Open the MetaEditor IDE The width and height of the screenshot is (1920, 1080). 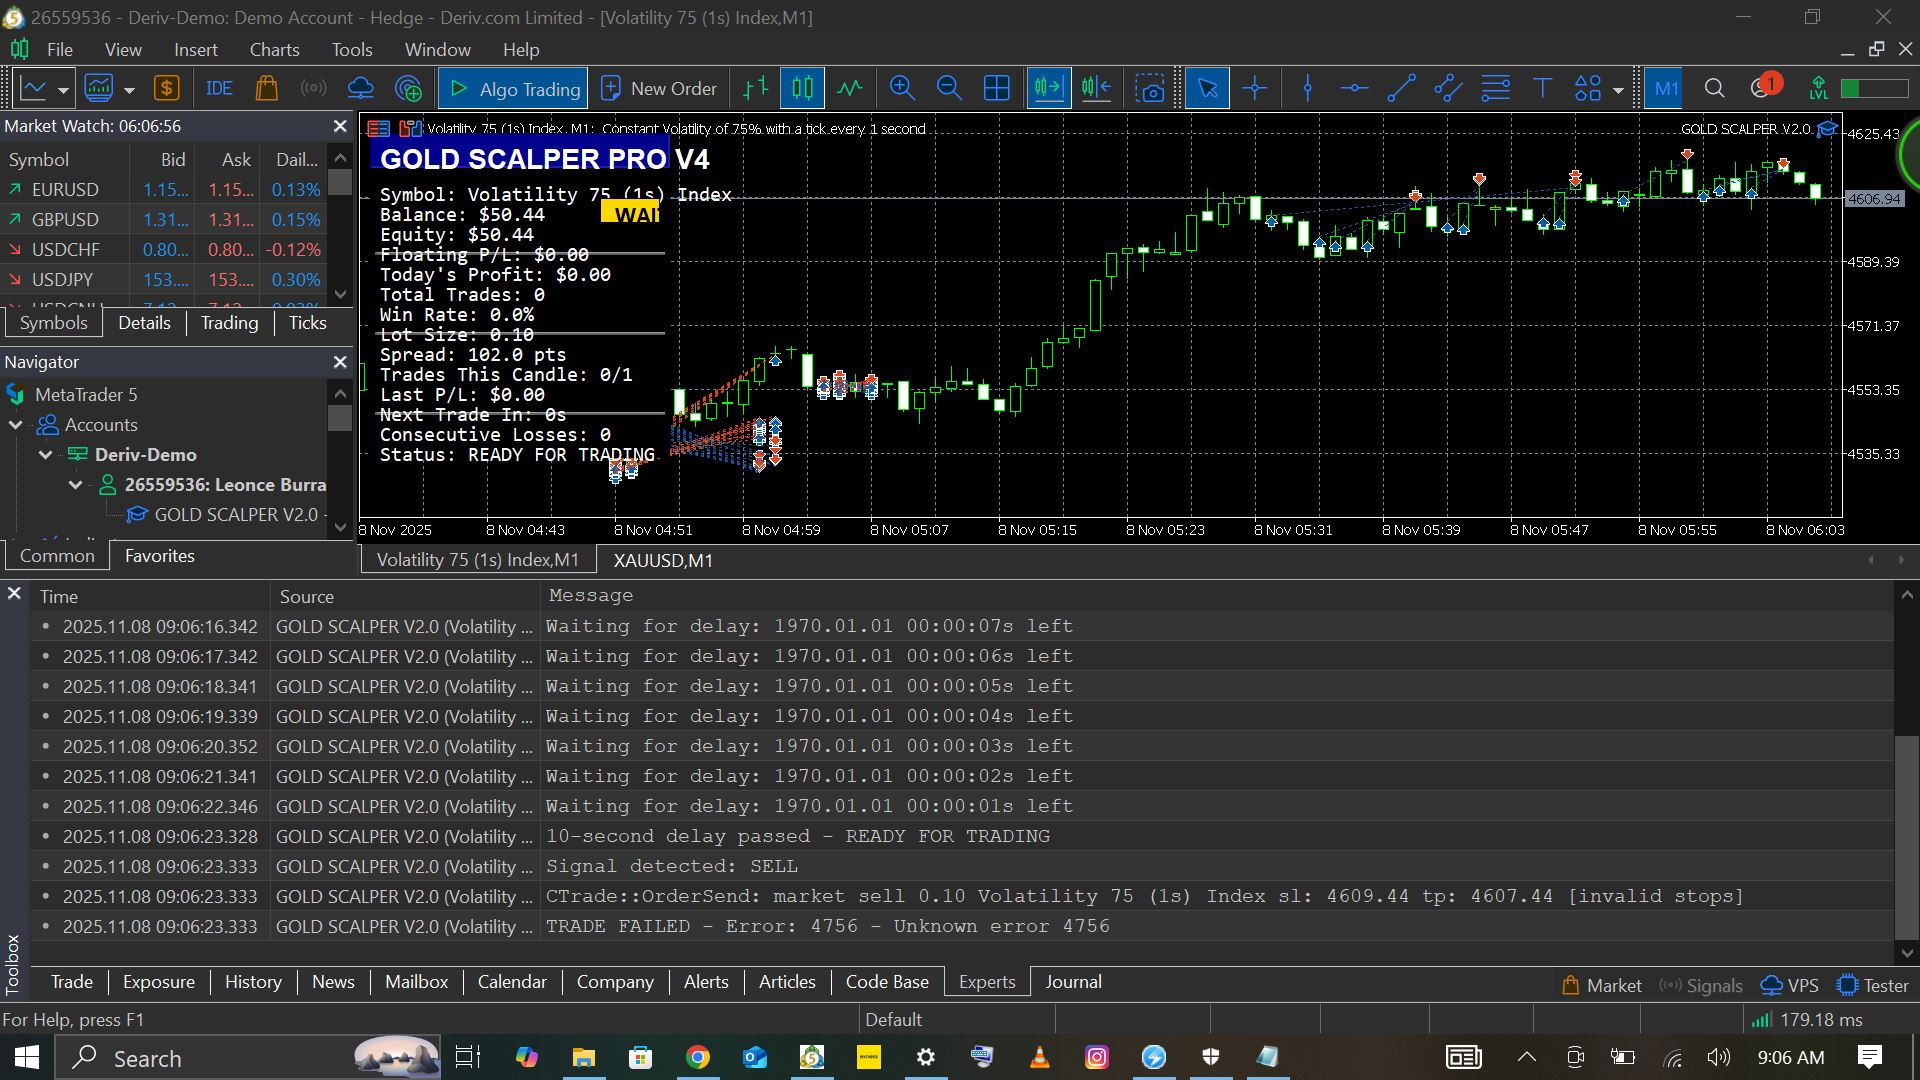coord(219,88)
